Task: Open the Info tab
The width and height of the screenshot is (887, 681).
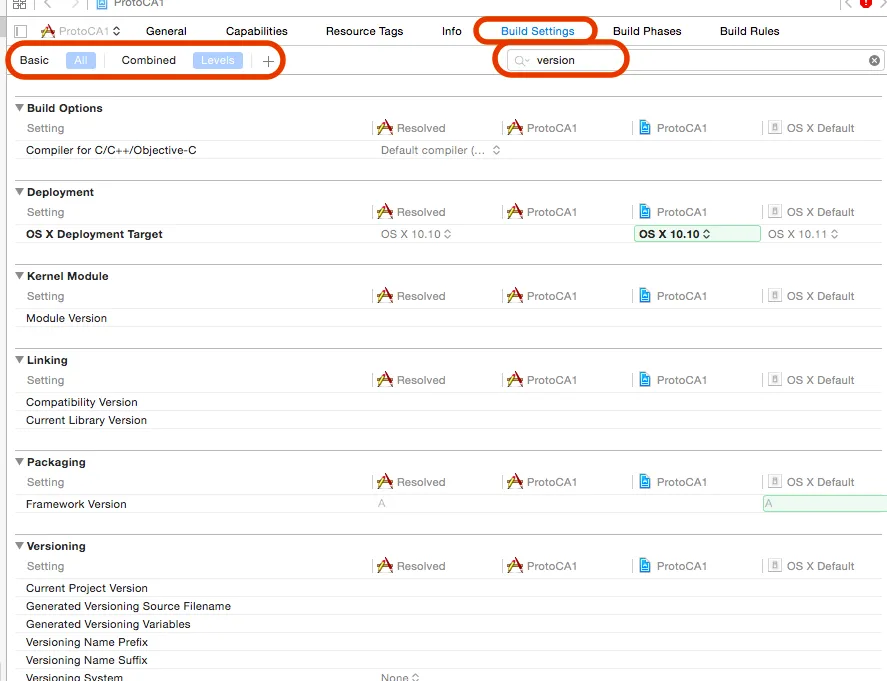Action: 451,31
